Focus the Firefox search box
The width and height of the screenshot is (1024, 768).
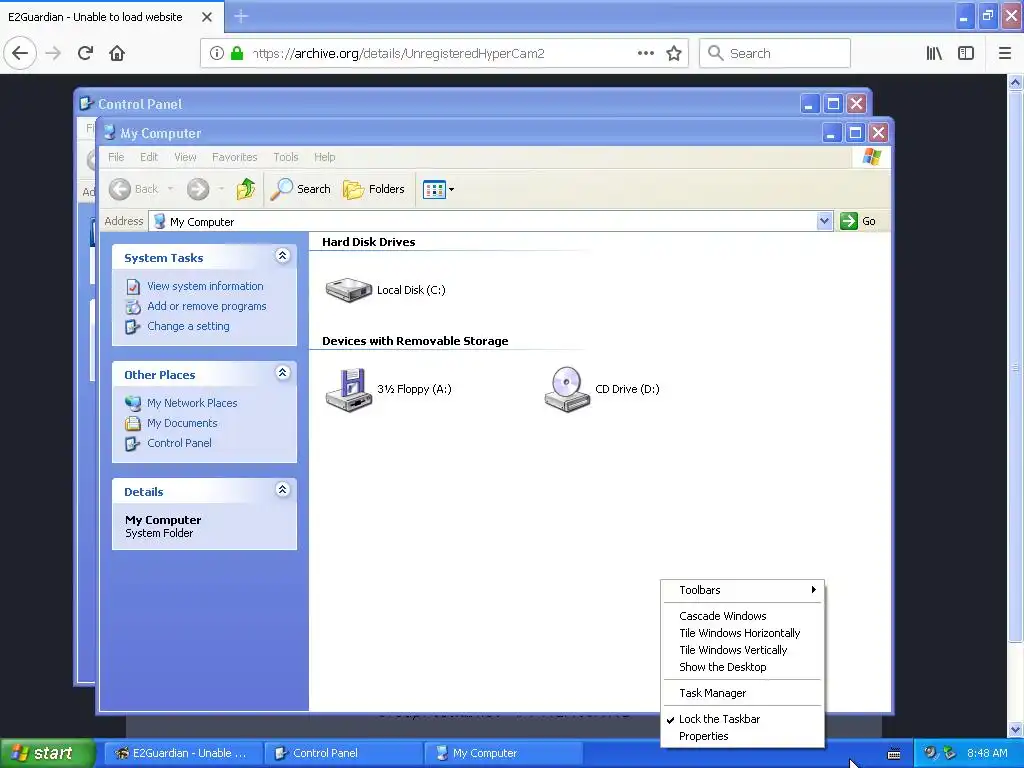pos(775,54)
